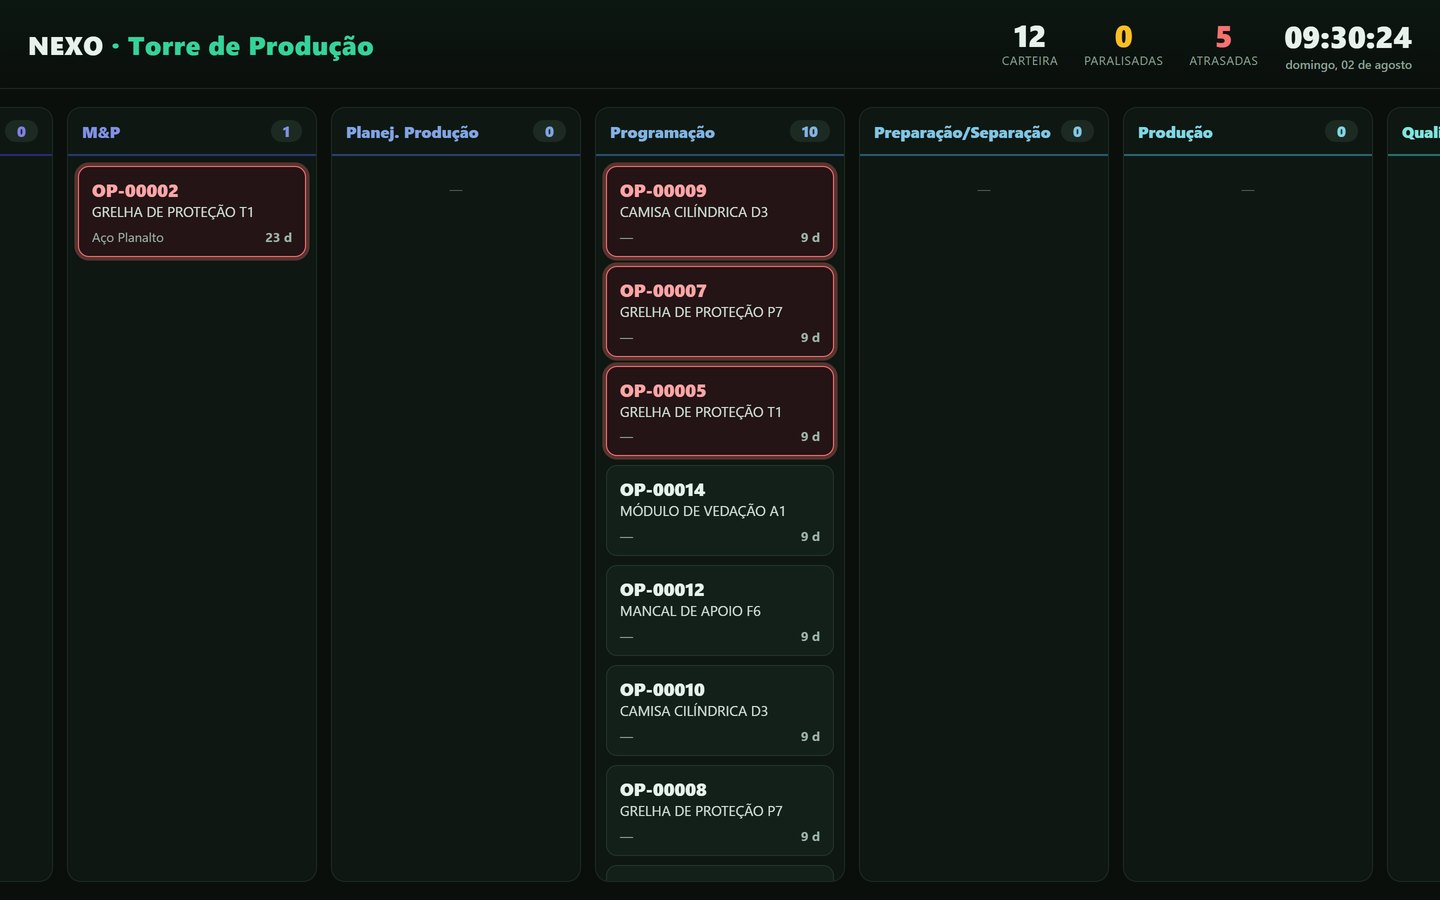Click the Paralisadas count '0'

click(x=1123, y=38)
